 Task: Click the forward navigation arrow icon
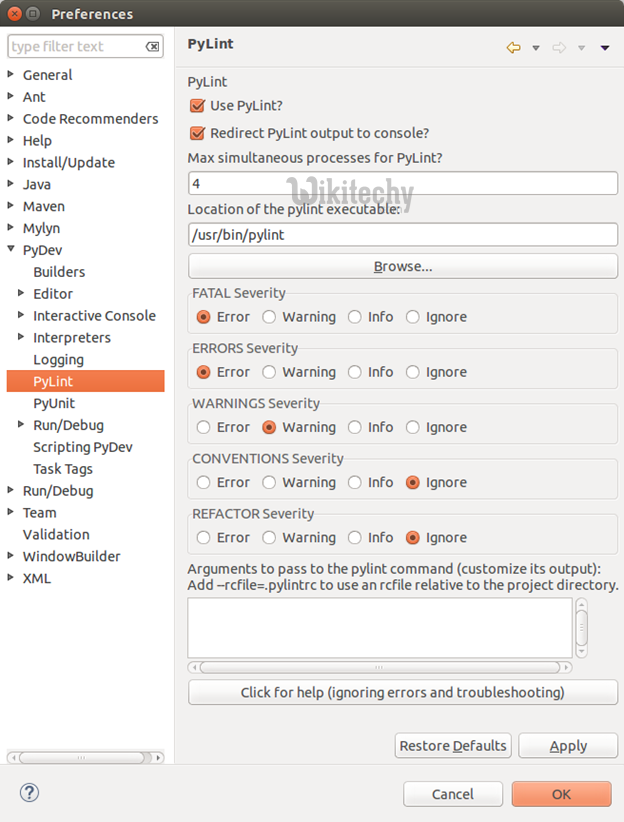[559, 47]
